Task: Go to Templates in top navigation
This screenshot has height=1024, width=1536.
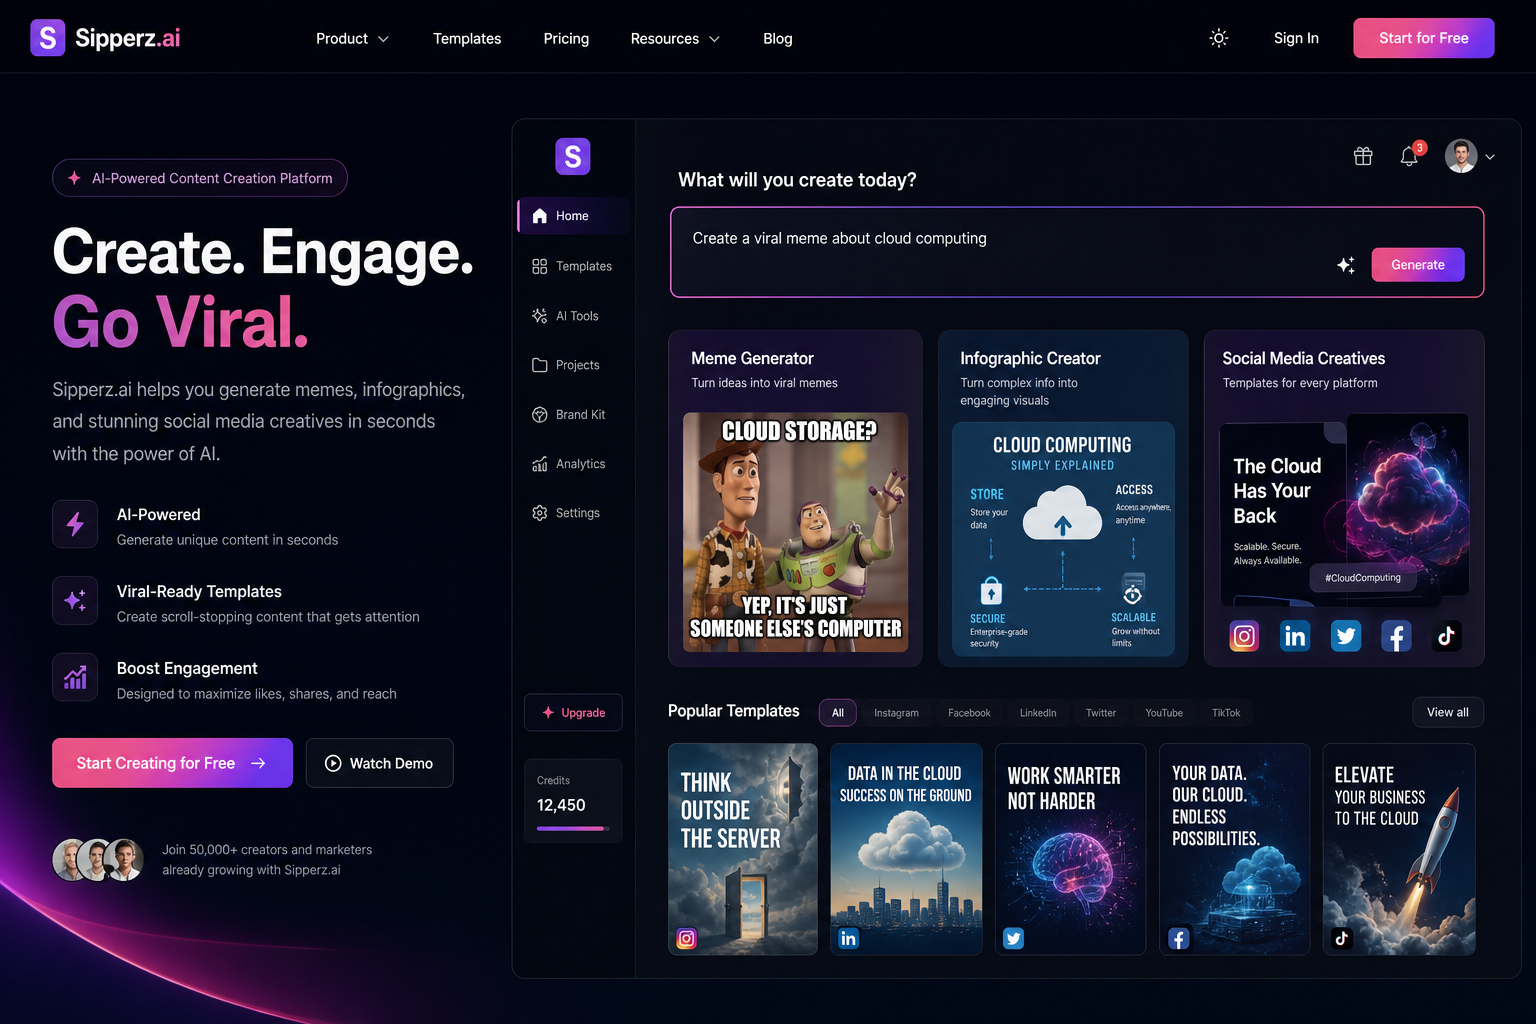Action: [467, 39]
